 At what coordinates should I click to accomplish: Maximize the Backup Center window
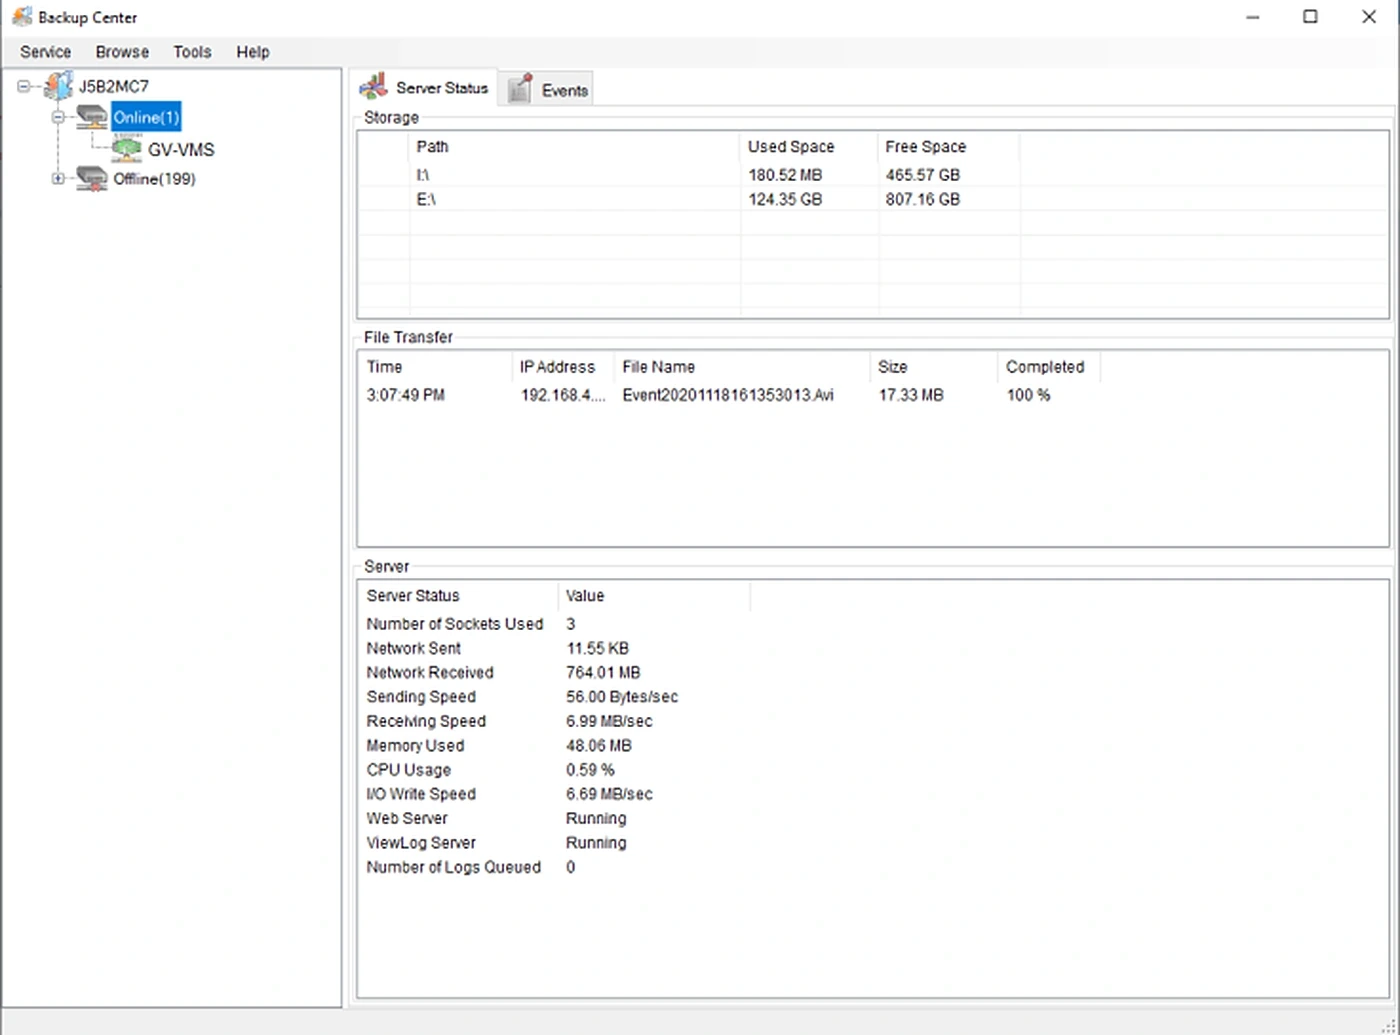(x=1310, y=17)
